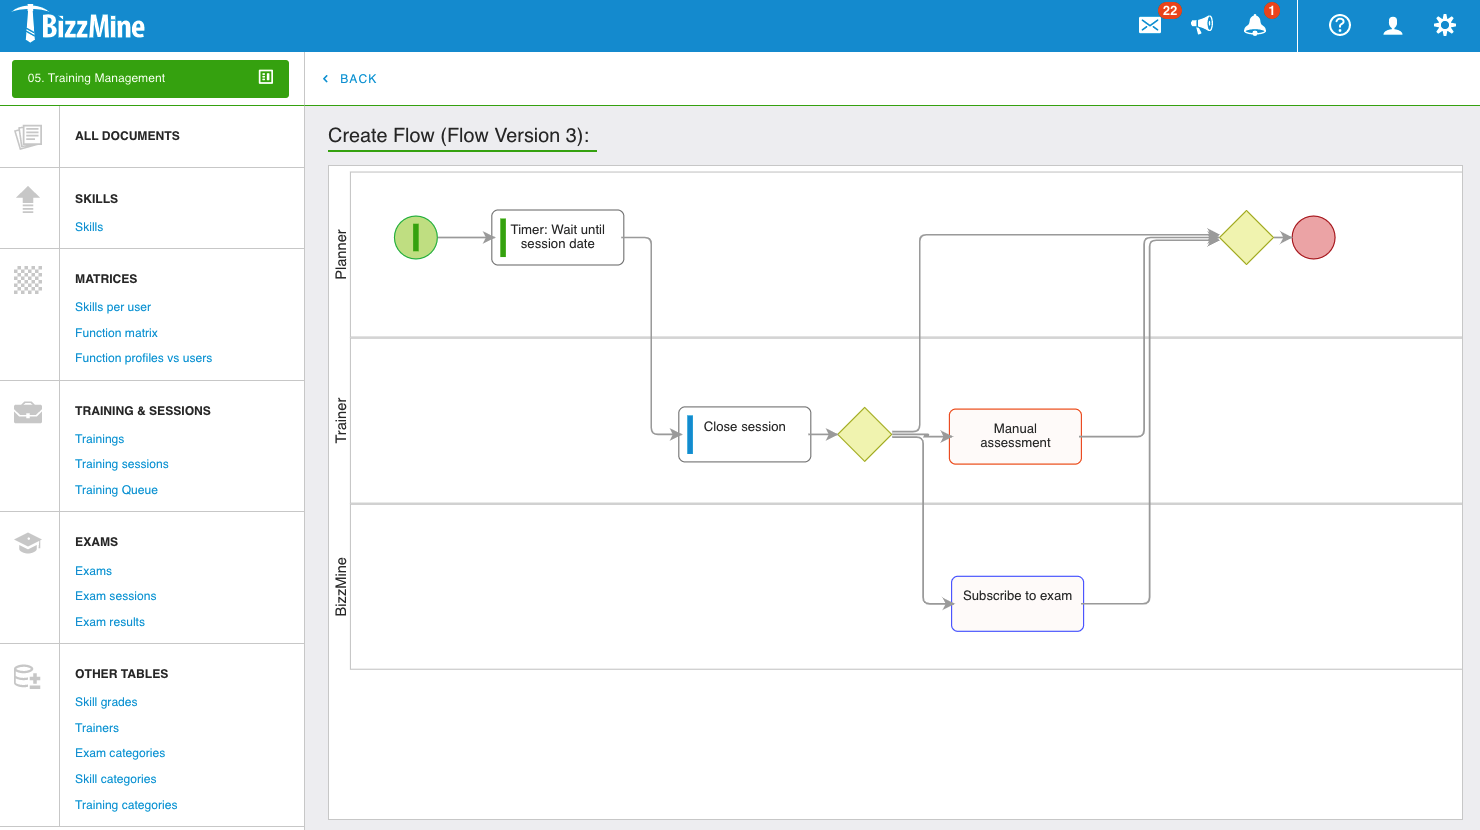The image size is (1480, 830).
Task: Open ALL DOCUMENTS in the sidebar
Action: pos(127,136)
